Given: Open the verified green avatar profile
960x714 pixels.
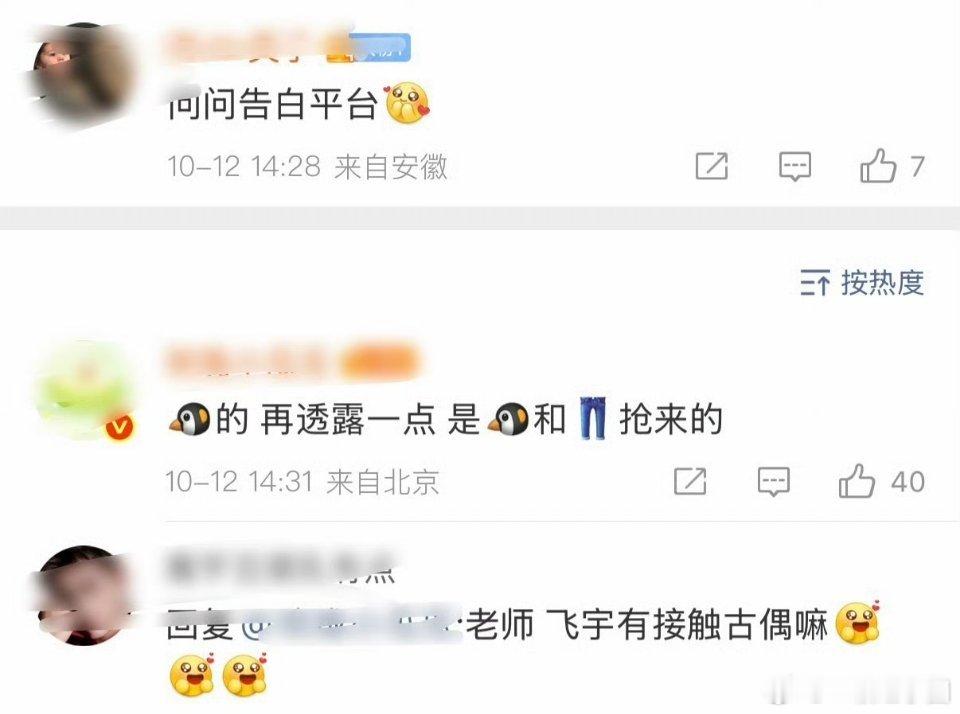Looking at the screenshot, I should coord(84,389).
